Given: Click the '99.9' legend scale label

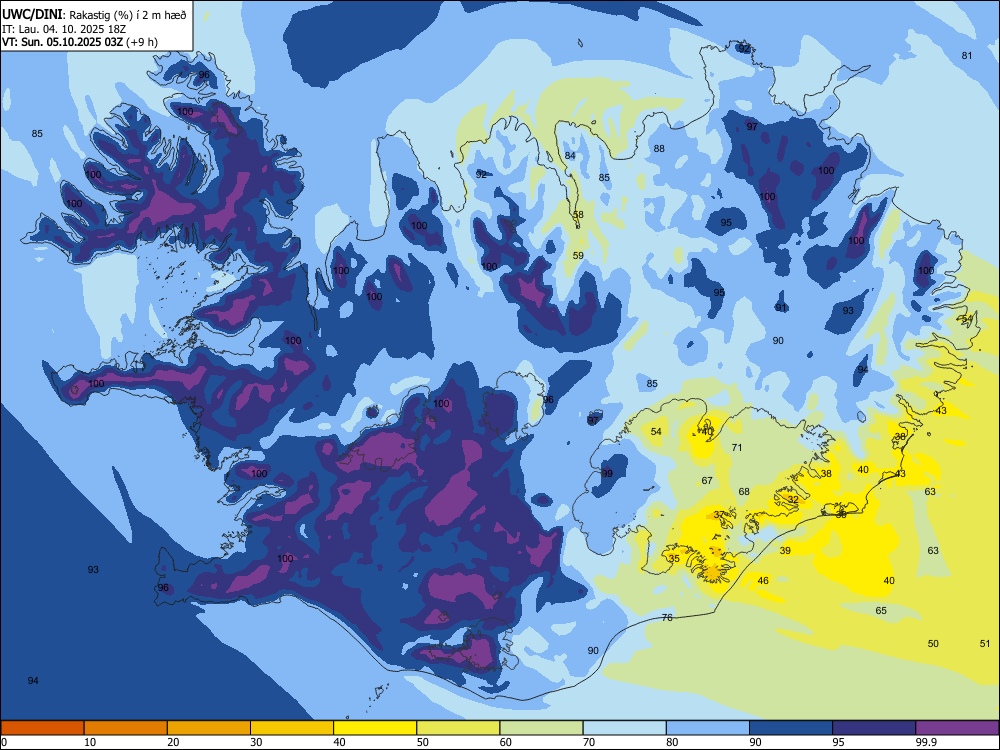Looking at the screenshot, I should (x=926, y=742).
